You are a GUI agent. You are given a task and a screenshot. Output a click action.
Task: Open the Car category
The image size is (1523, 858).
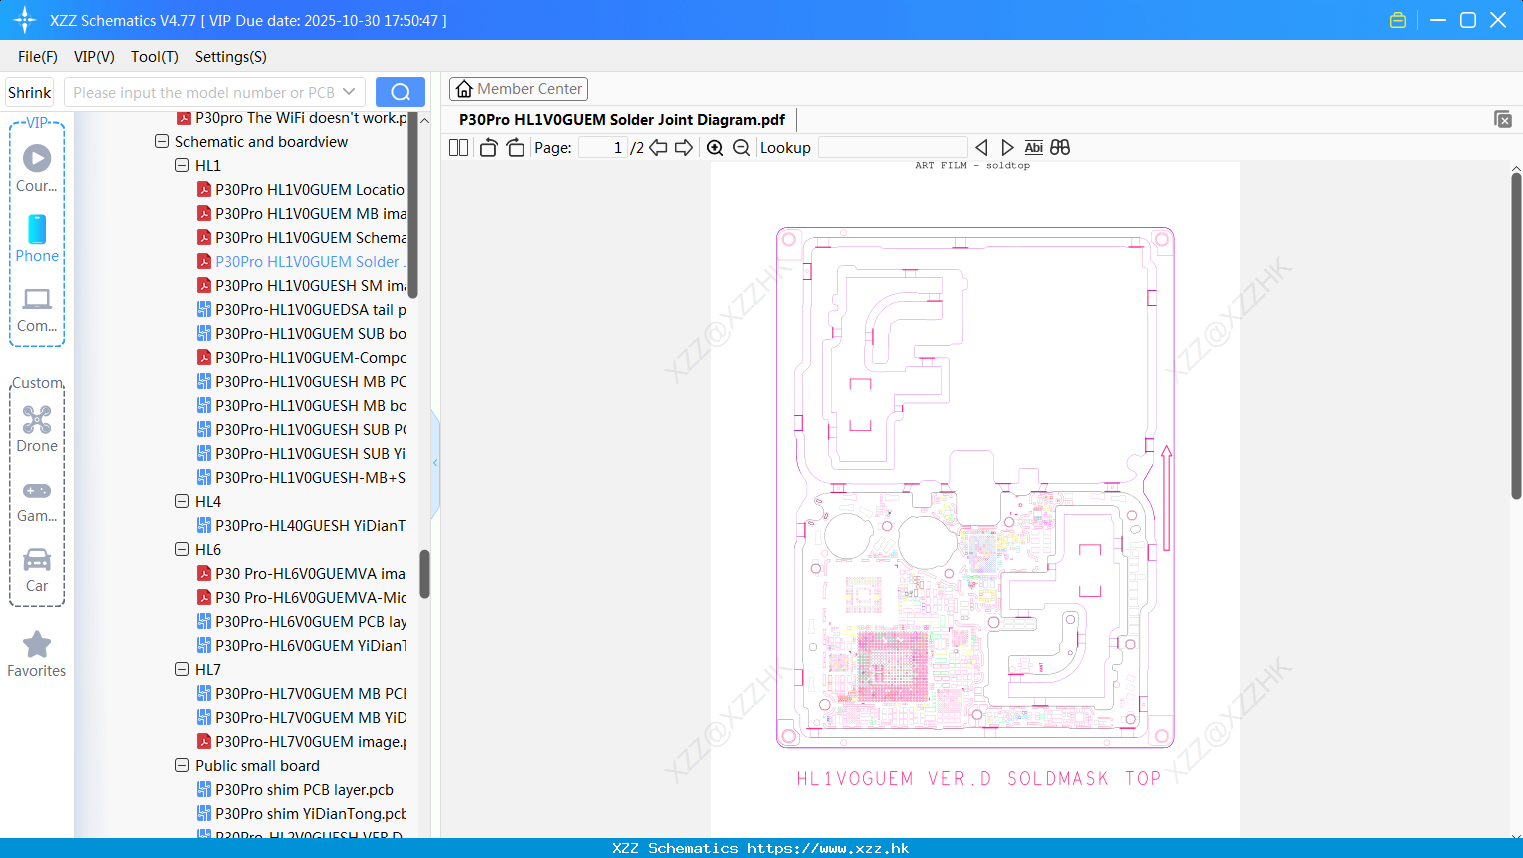pyautogui.click(x=37, y=571)
